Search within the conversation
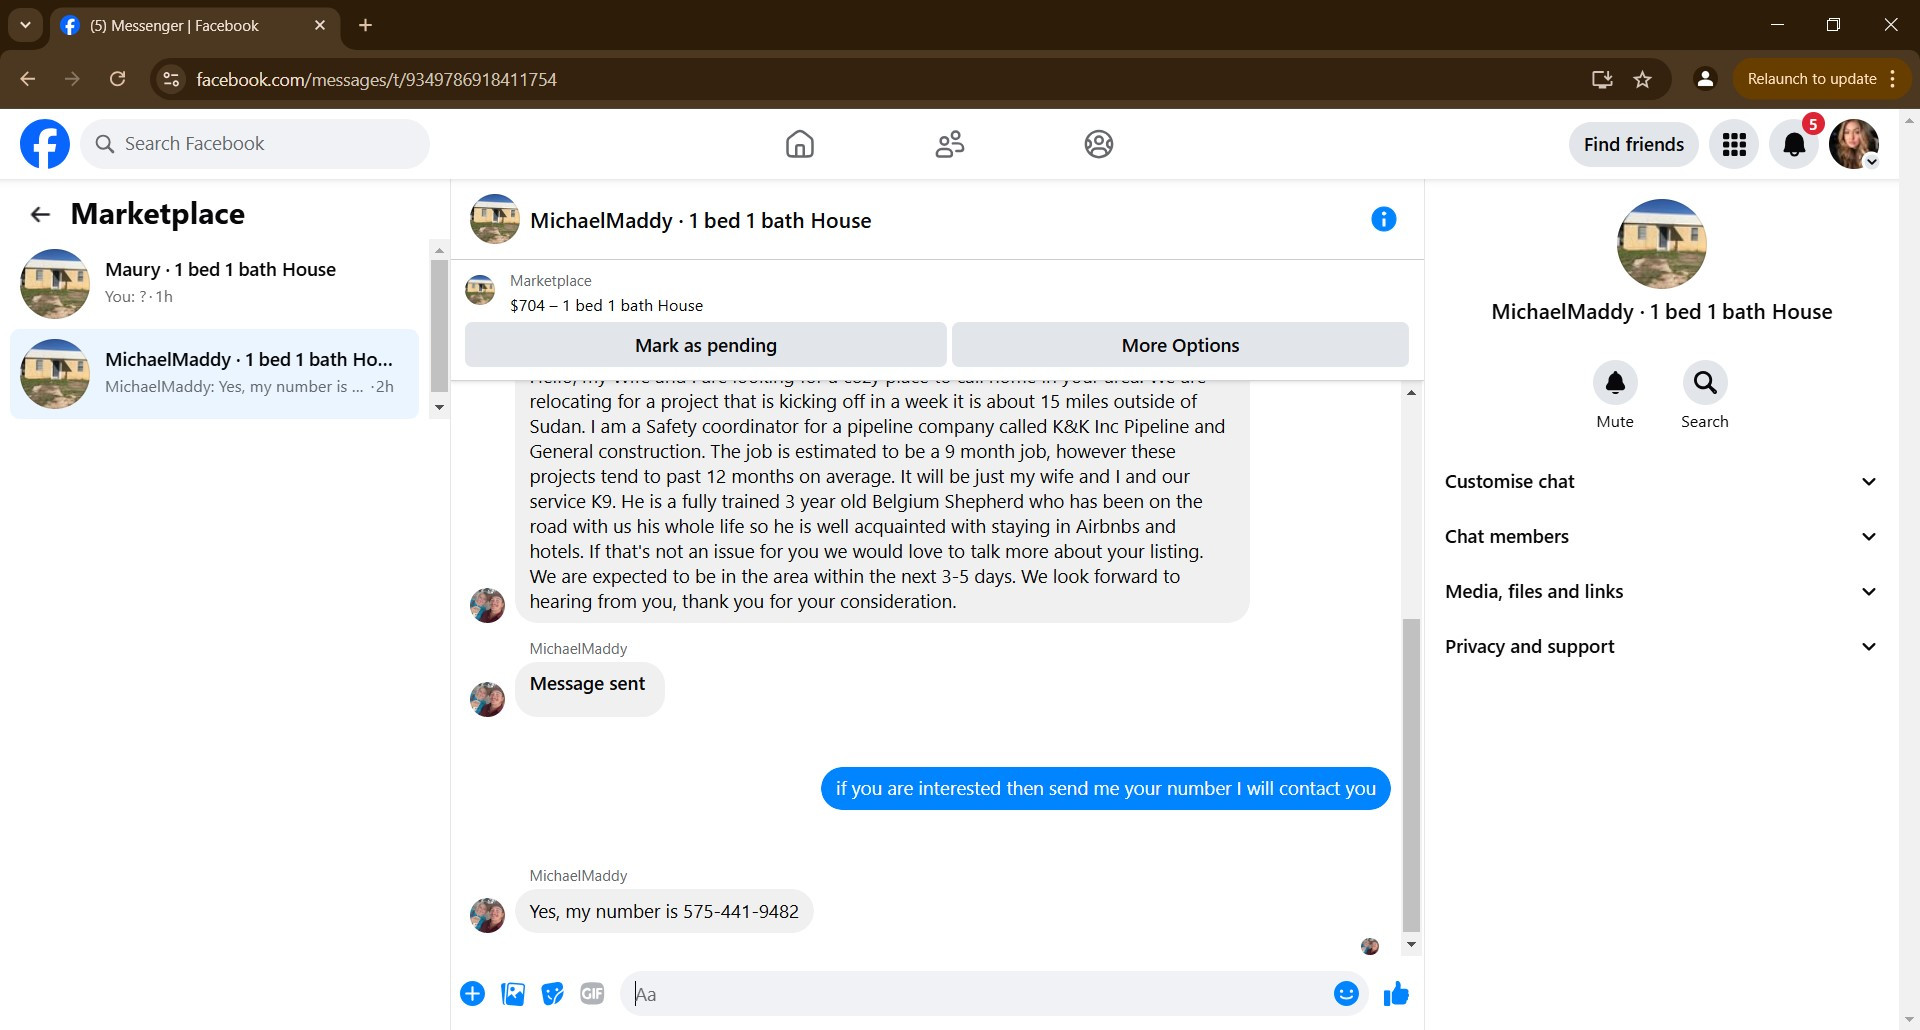The width and height of the screenshot is (1920, 1030). pyautogui.click(x=1705, y=382)
